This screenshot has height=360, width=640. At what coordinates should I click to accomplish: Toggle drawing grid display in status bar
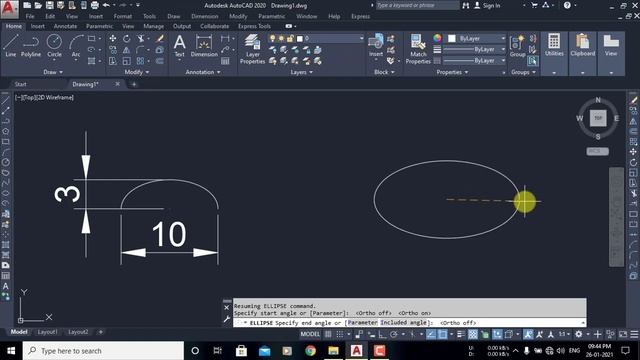point(328,334)
